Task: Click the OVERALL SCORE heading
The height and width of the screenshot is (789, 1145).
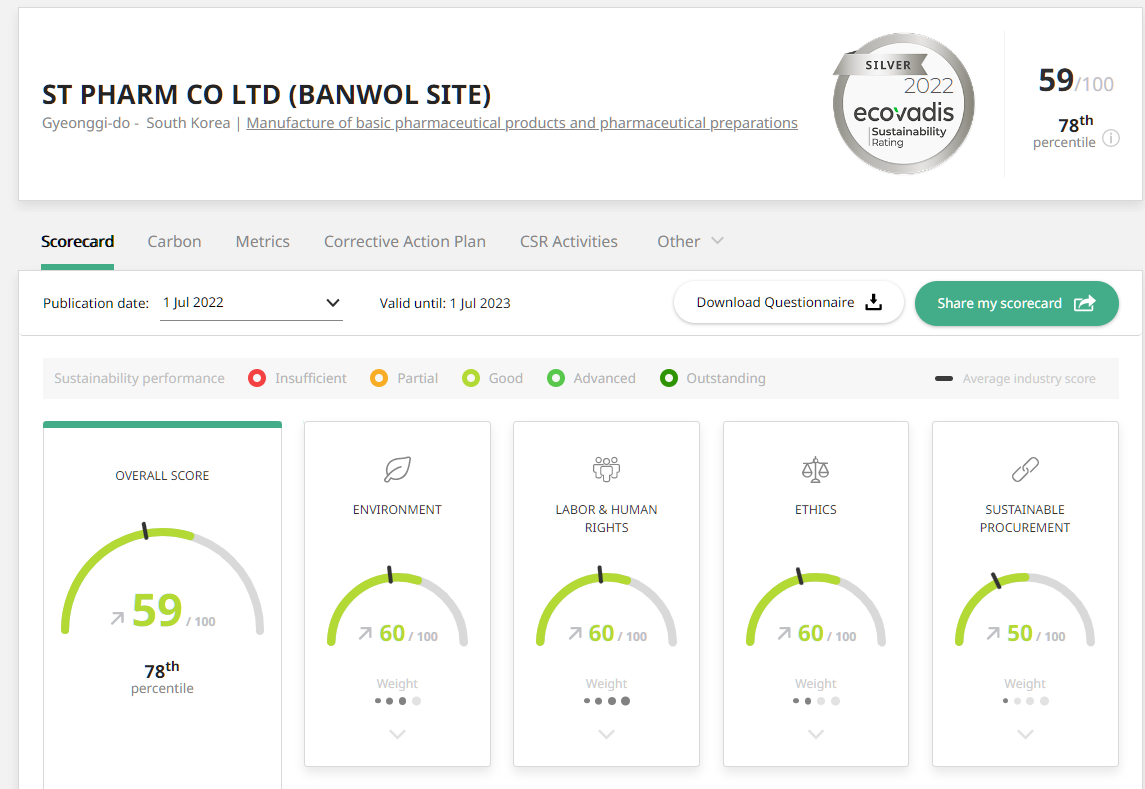Action: coord(162,476)
